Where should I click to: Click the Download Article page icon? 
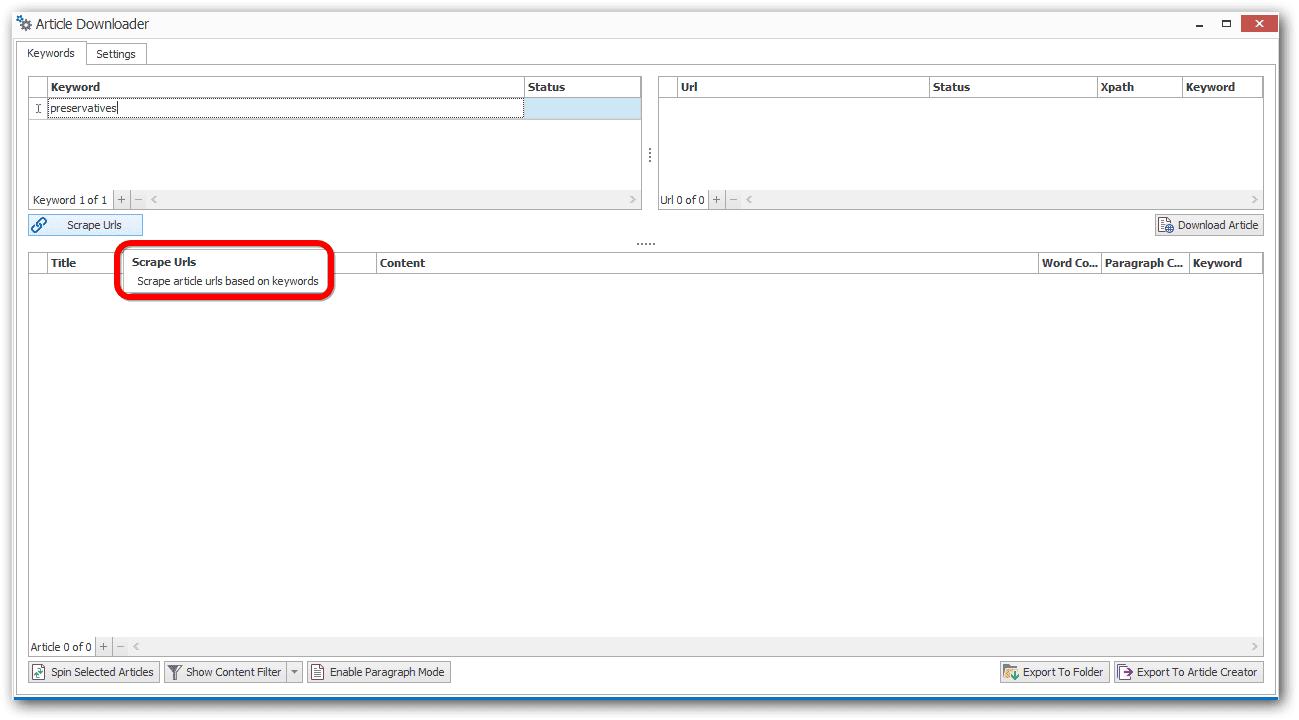pos(1166,225)
